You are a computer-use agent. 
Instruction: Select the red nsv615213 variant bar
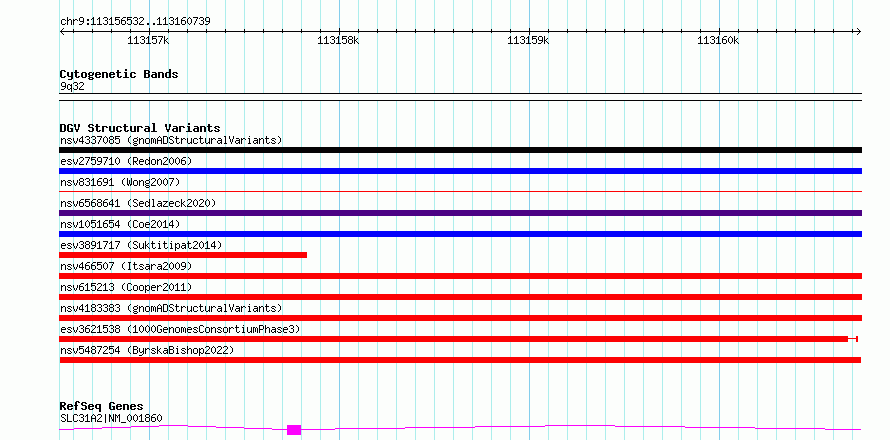tap(460, 297)
